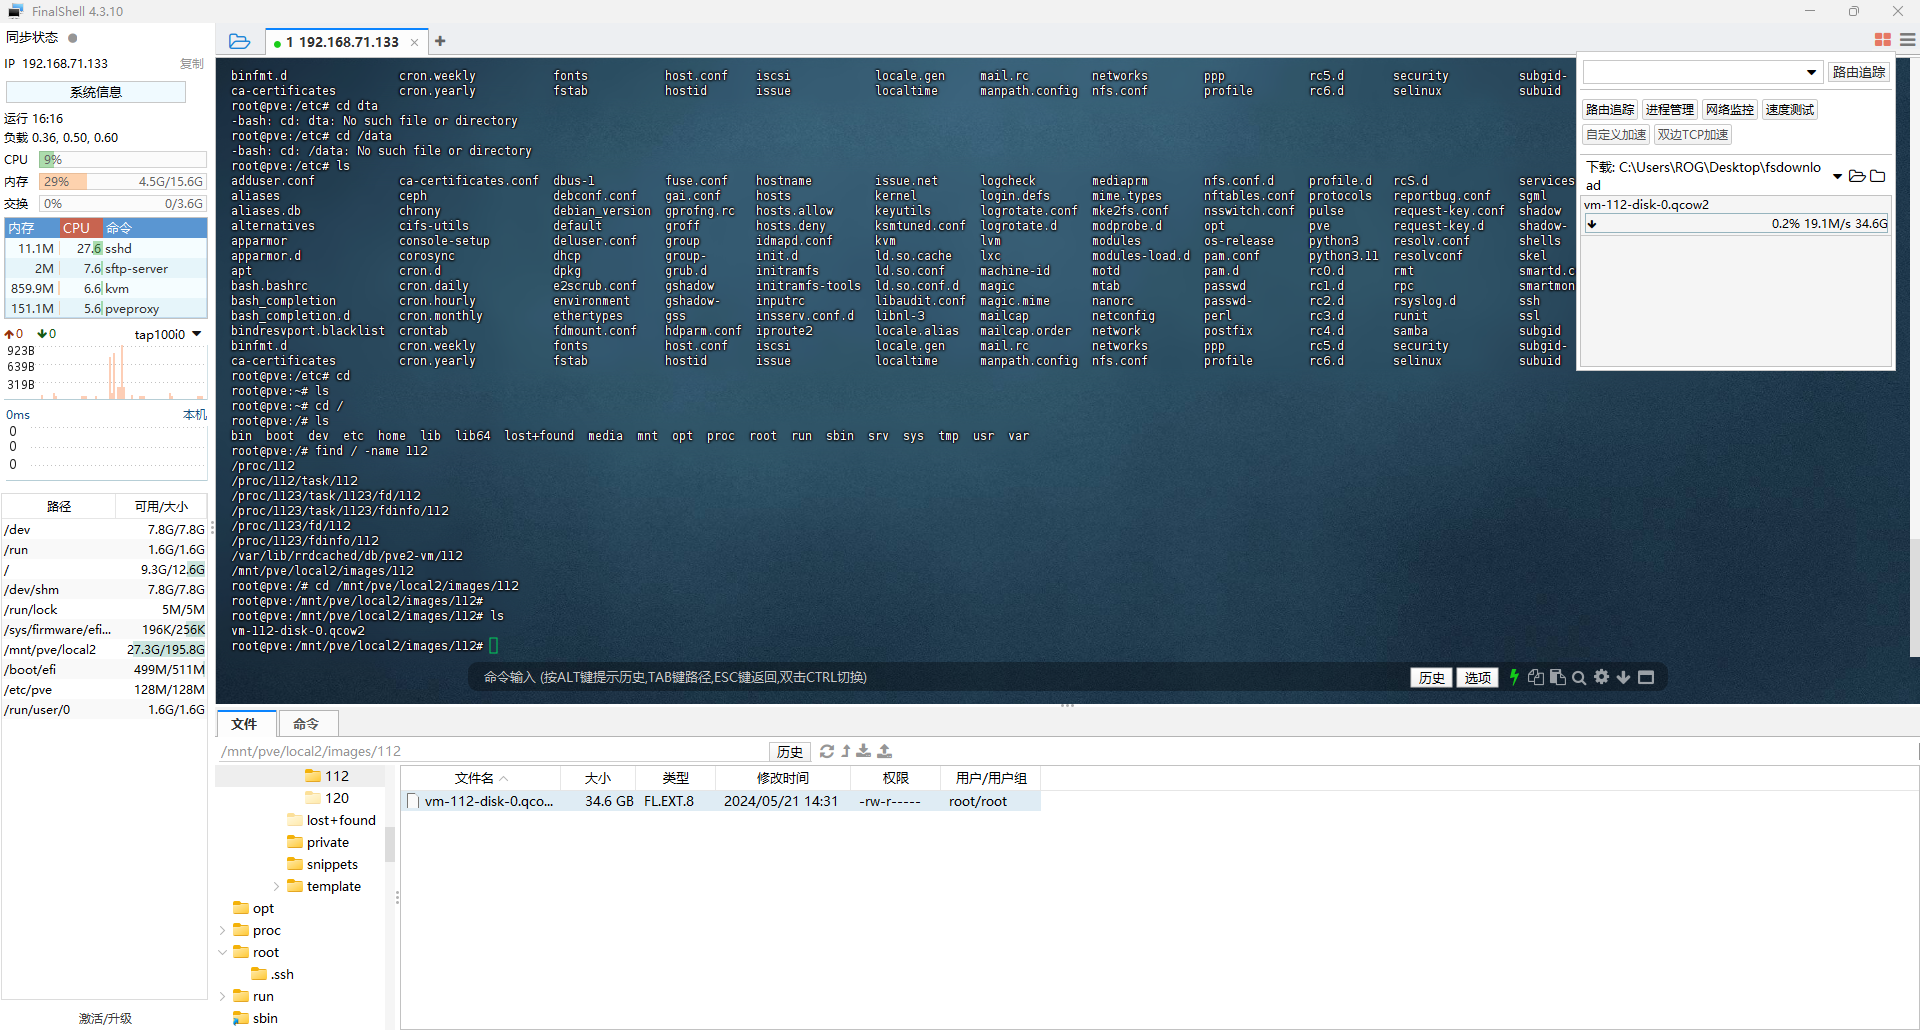Click the search magnifier in terminal toolbar
The height and width of the screenshot is (1032, 1920).
pos(1579,677)
